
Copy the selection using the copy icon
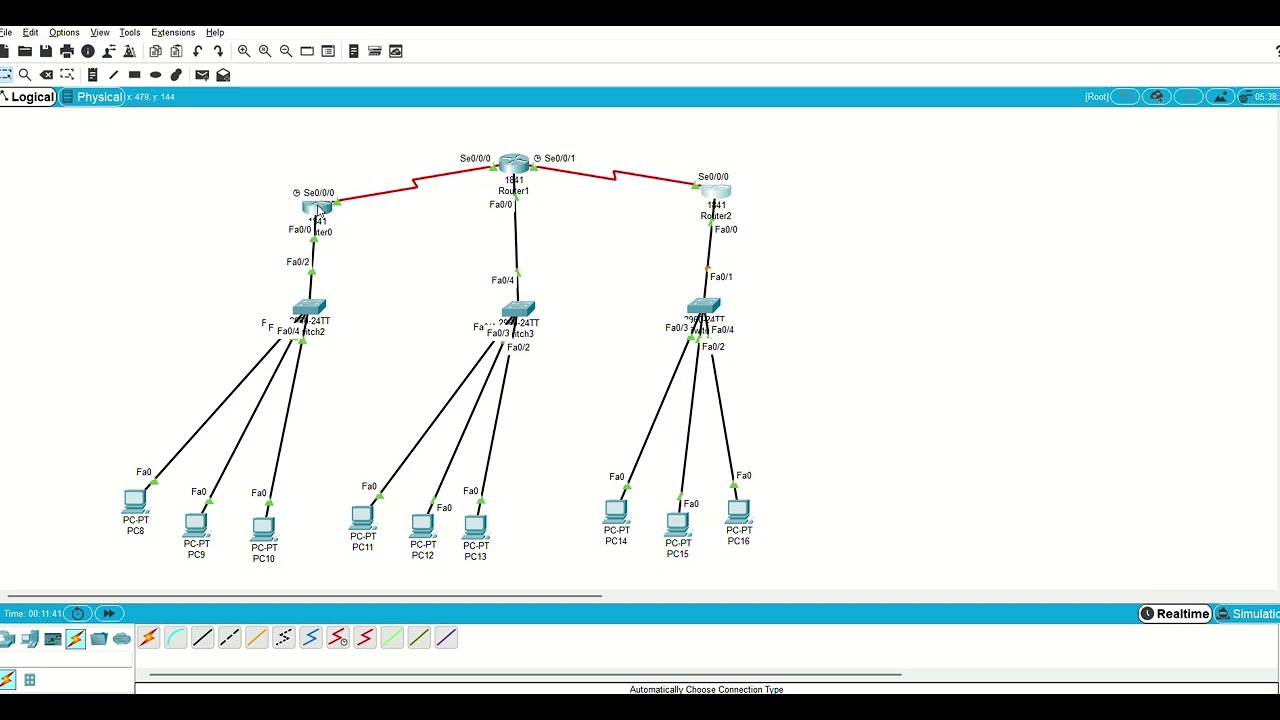[155, 51]
